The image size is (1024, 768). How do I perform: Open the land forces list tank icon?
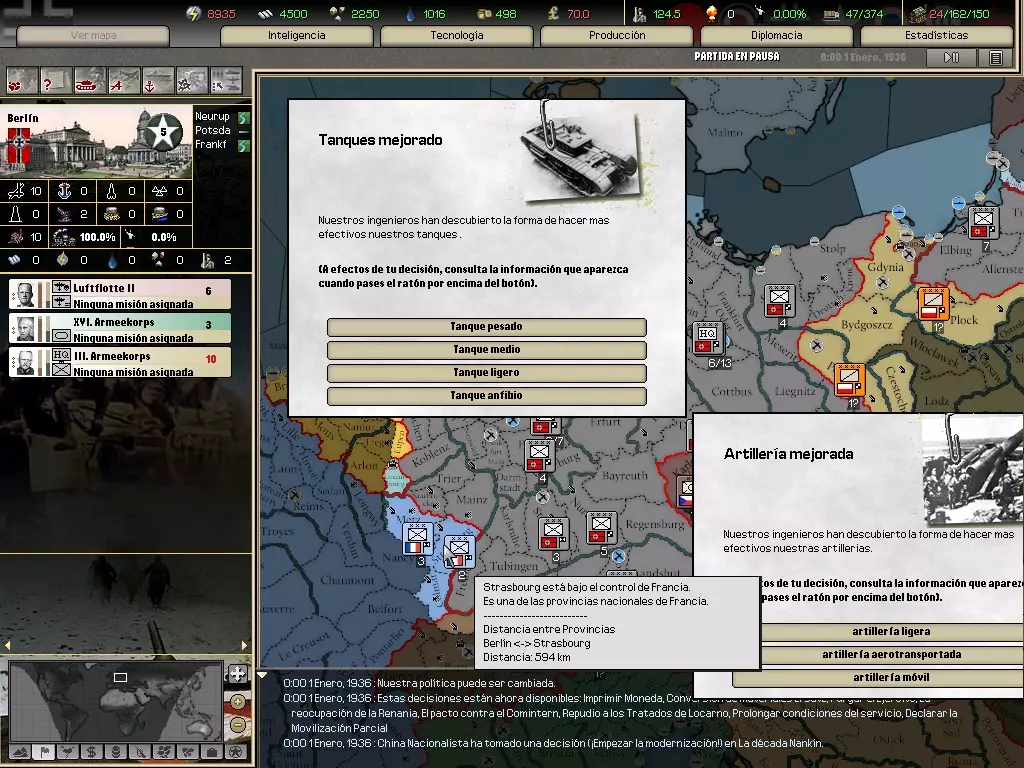(x=90, y=81)
